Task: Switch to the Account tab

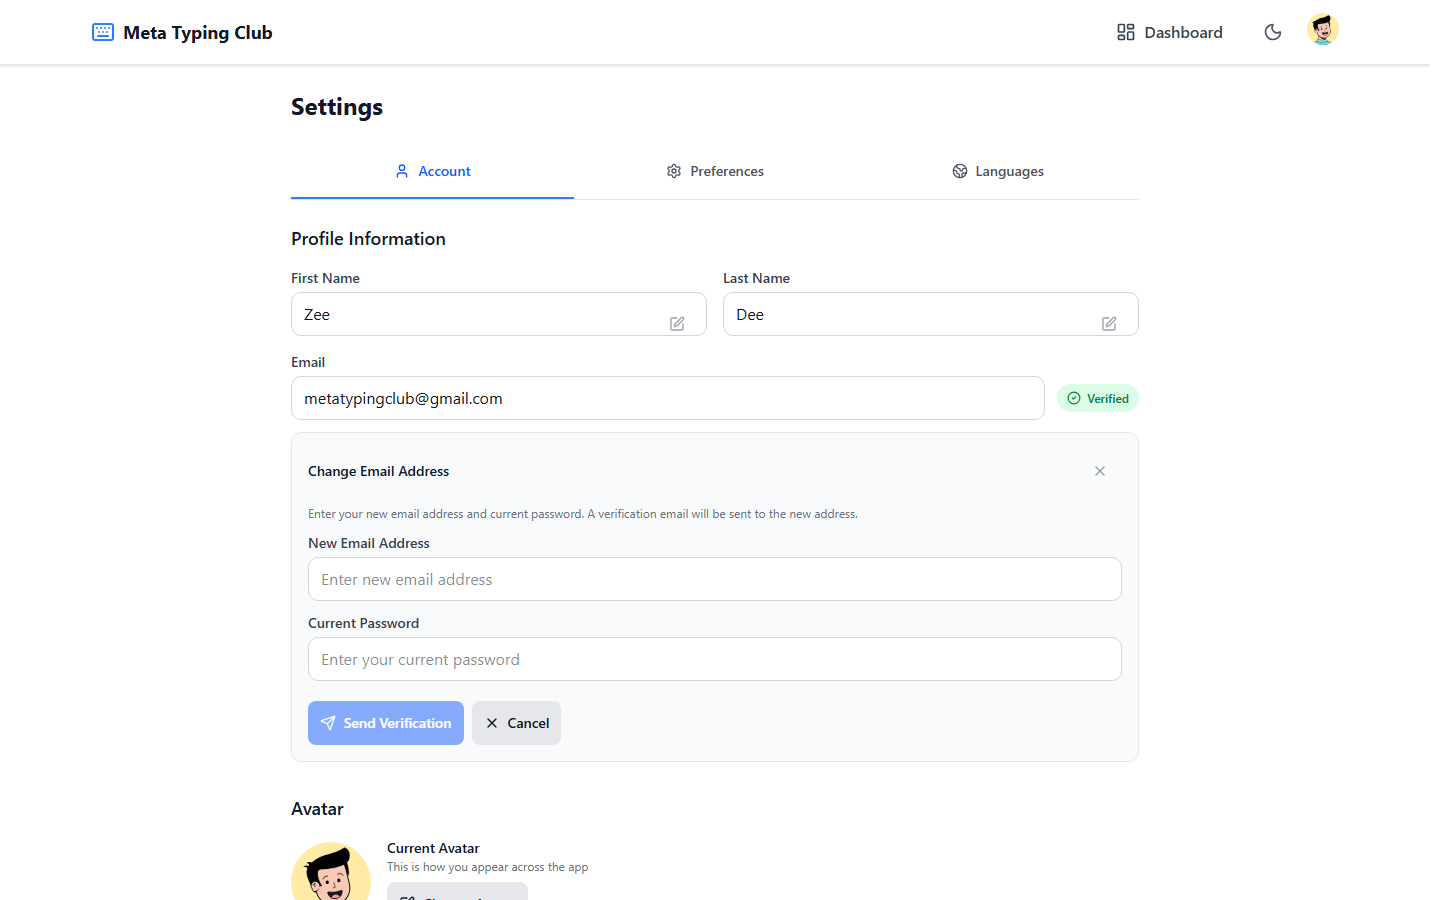Action: tap(432, 171)
